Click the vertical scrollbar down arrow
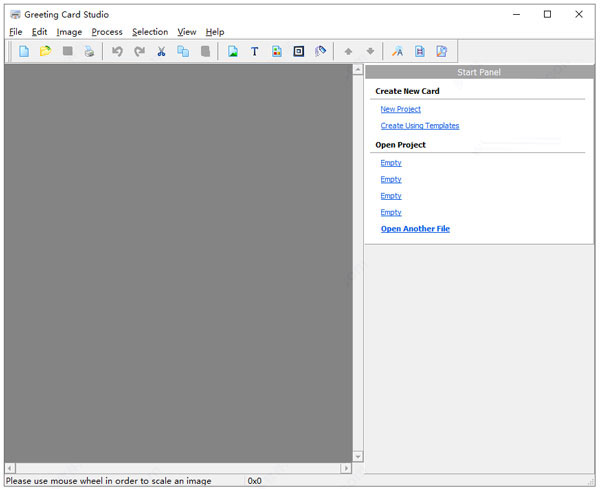The width and height of the screenshot is (600, 489). pyautogui.click(x=358, y=456)
